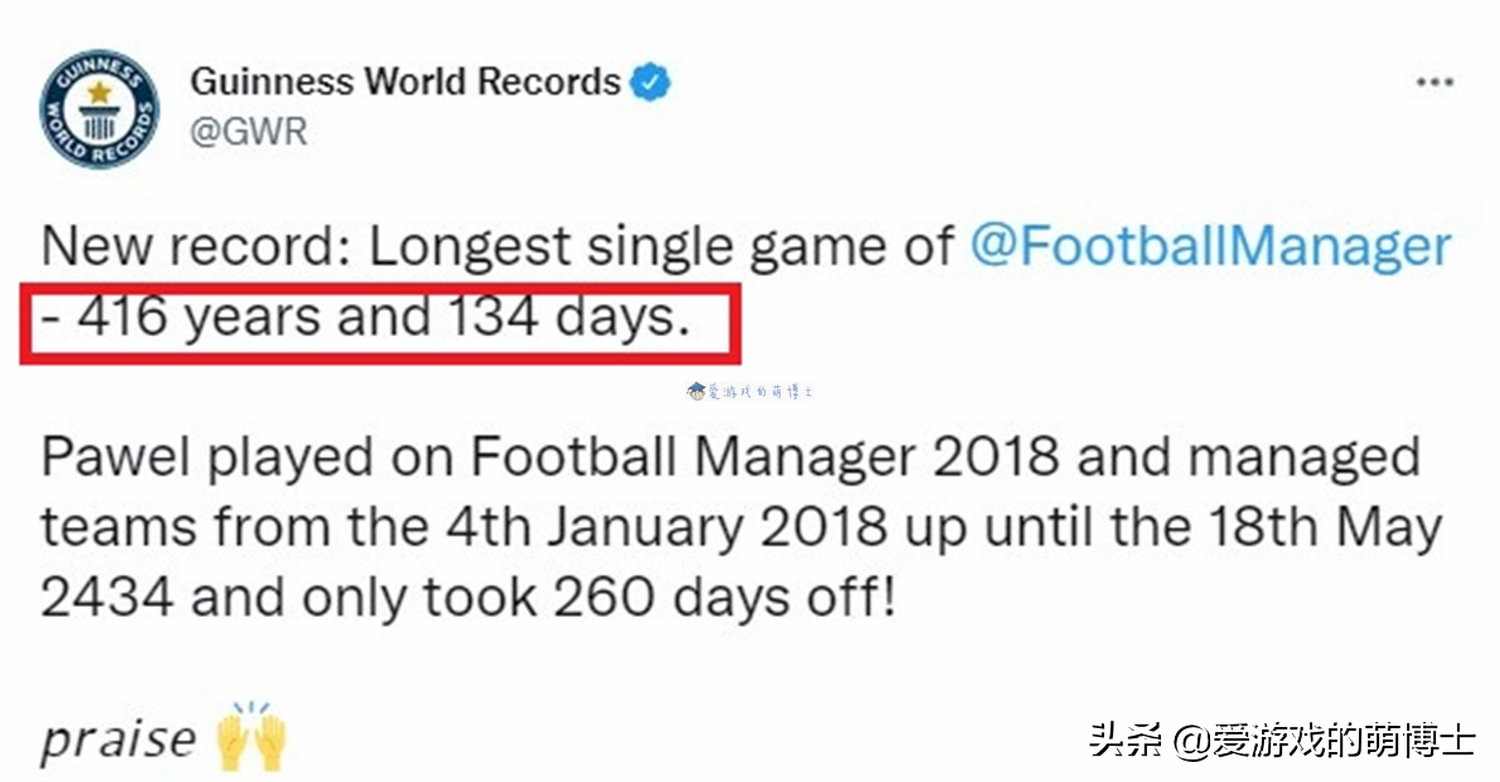This screenshot has height=782, width=1500.
Task: Click the blue verified badge
Action: 648,82
